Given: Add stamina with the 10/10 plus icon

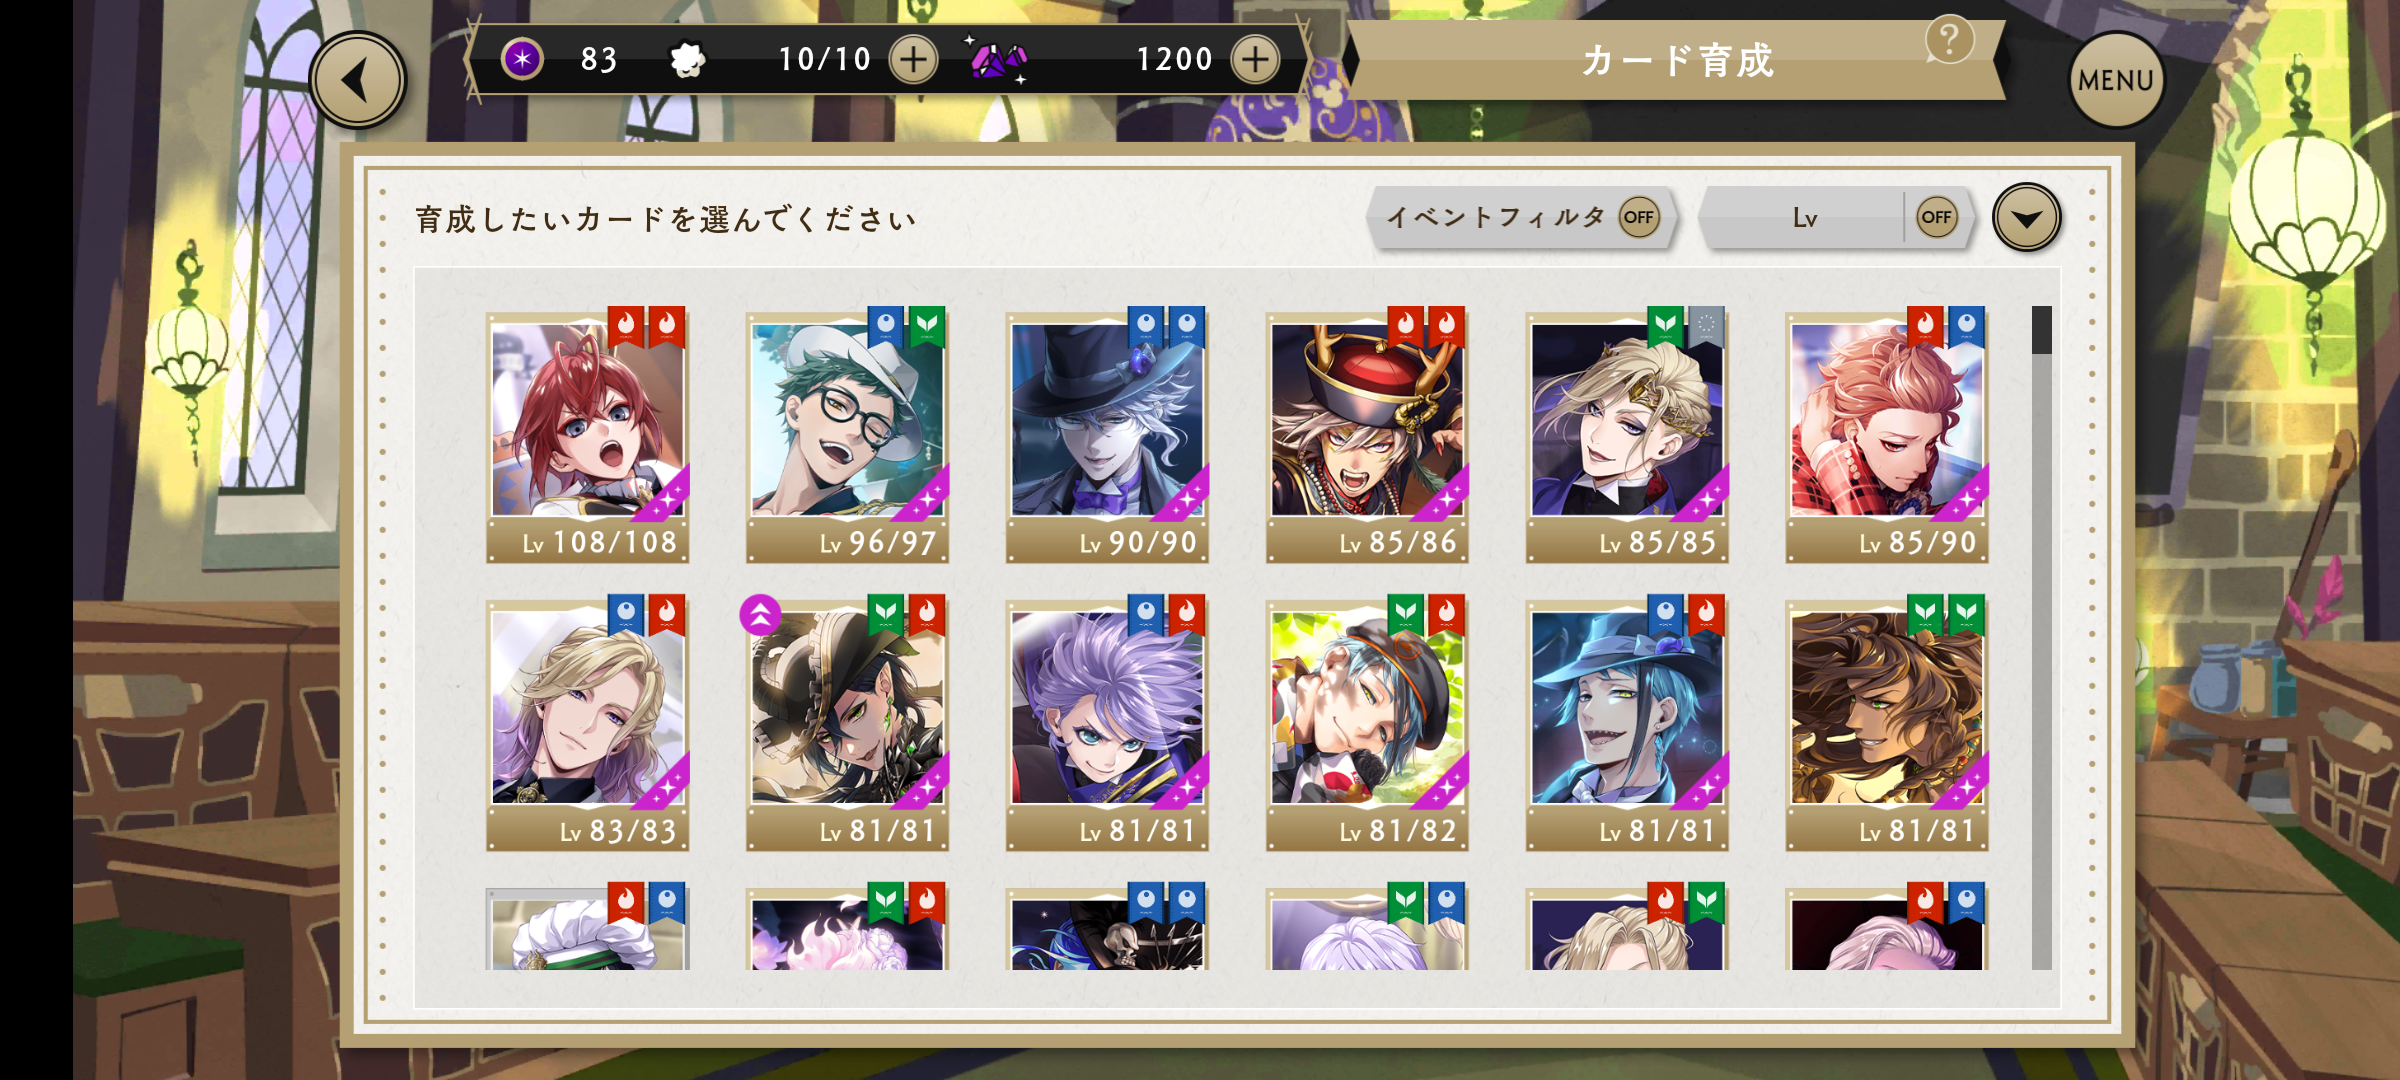Looking at the screenshot, I should [x=912, y=59].
